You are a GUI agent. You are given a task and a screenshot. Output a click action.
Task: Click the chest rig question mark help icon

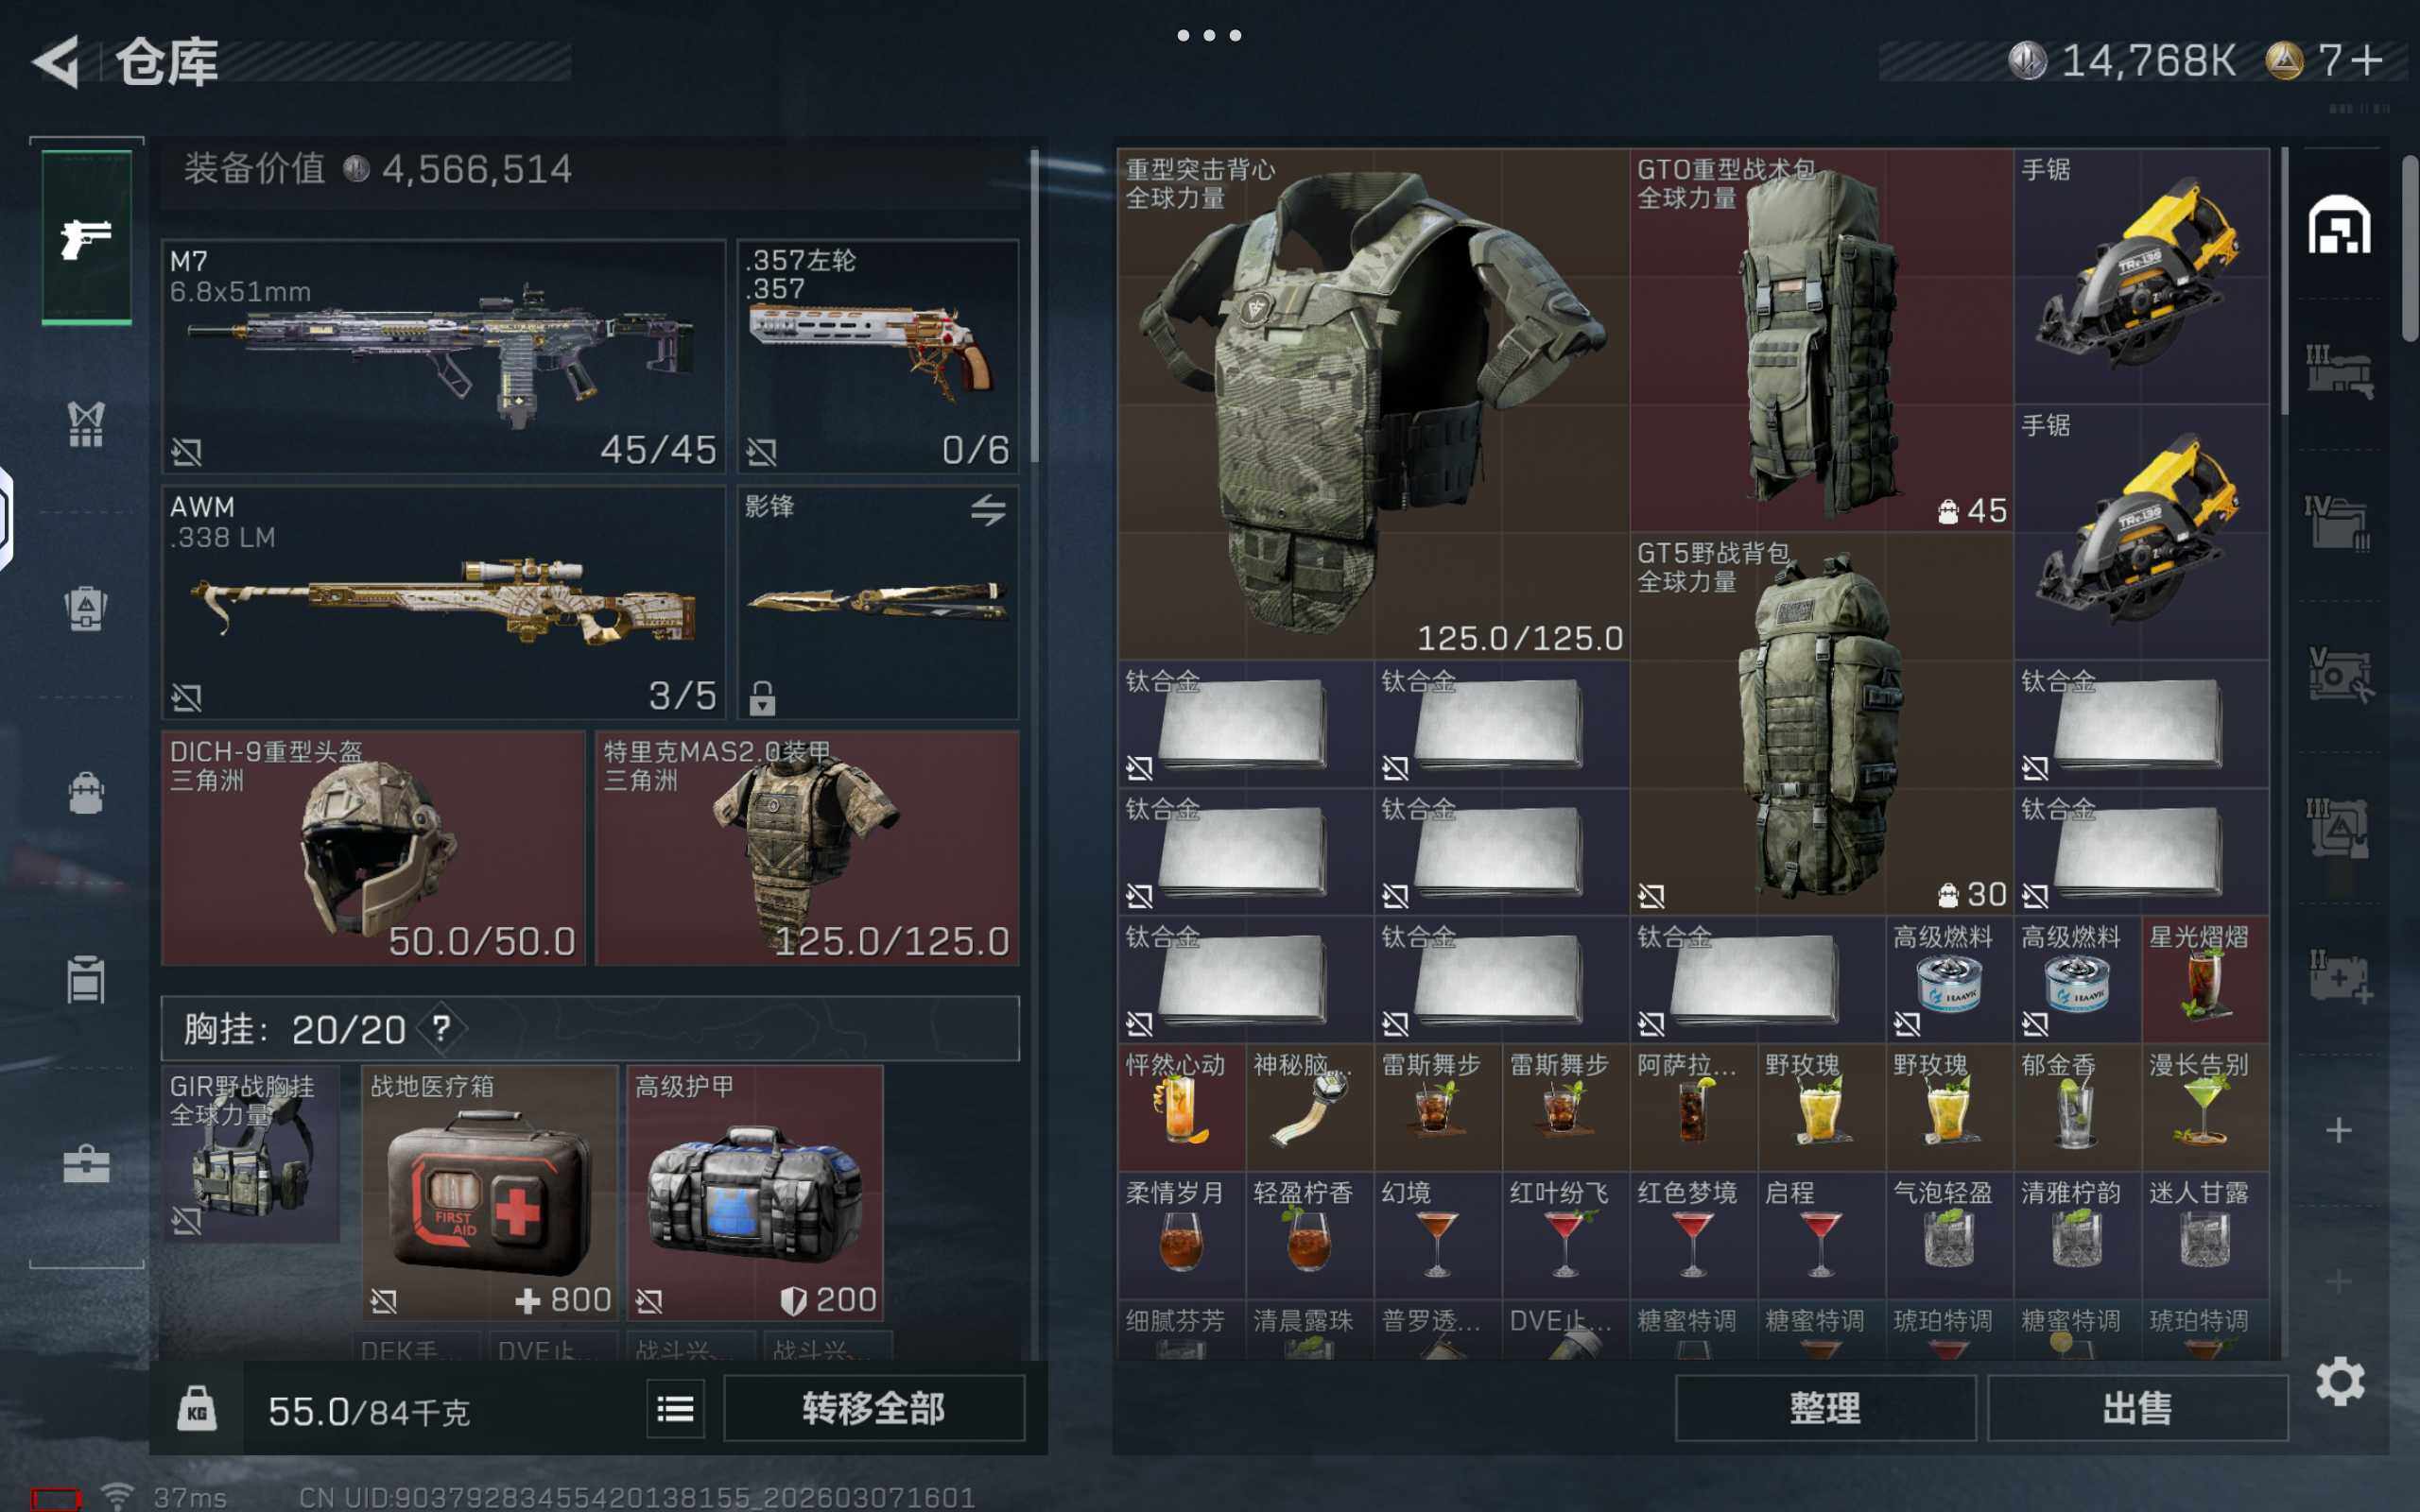[x=441, y=1028]
